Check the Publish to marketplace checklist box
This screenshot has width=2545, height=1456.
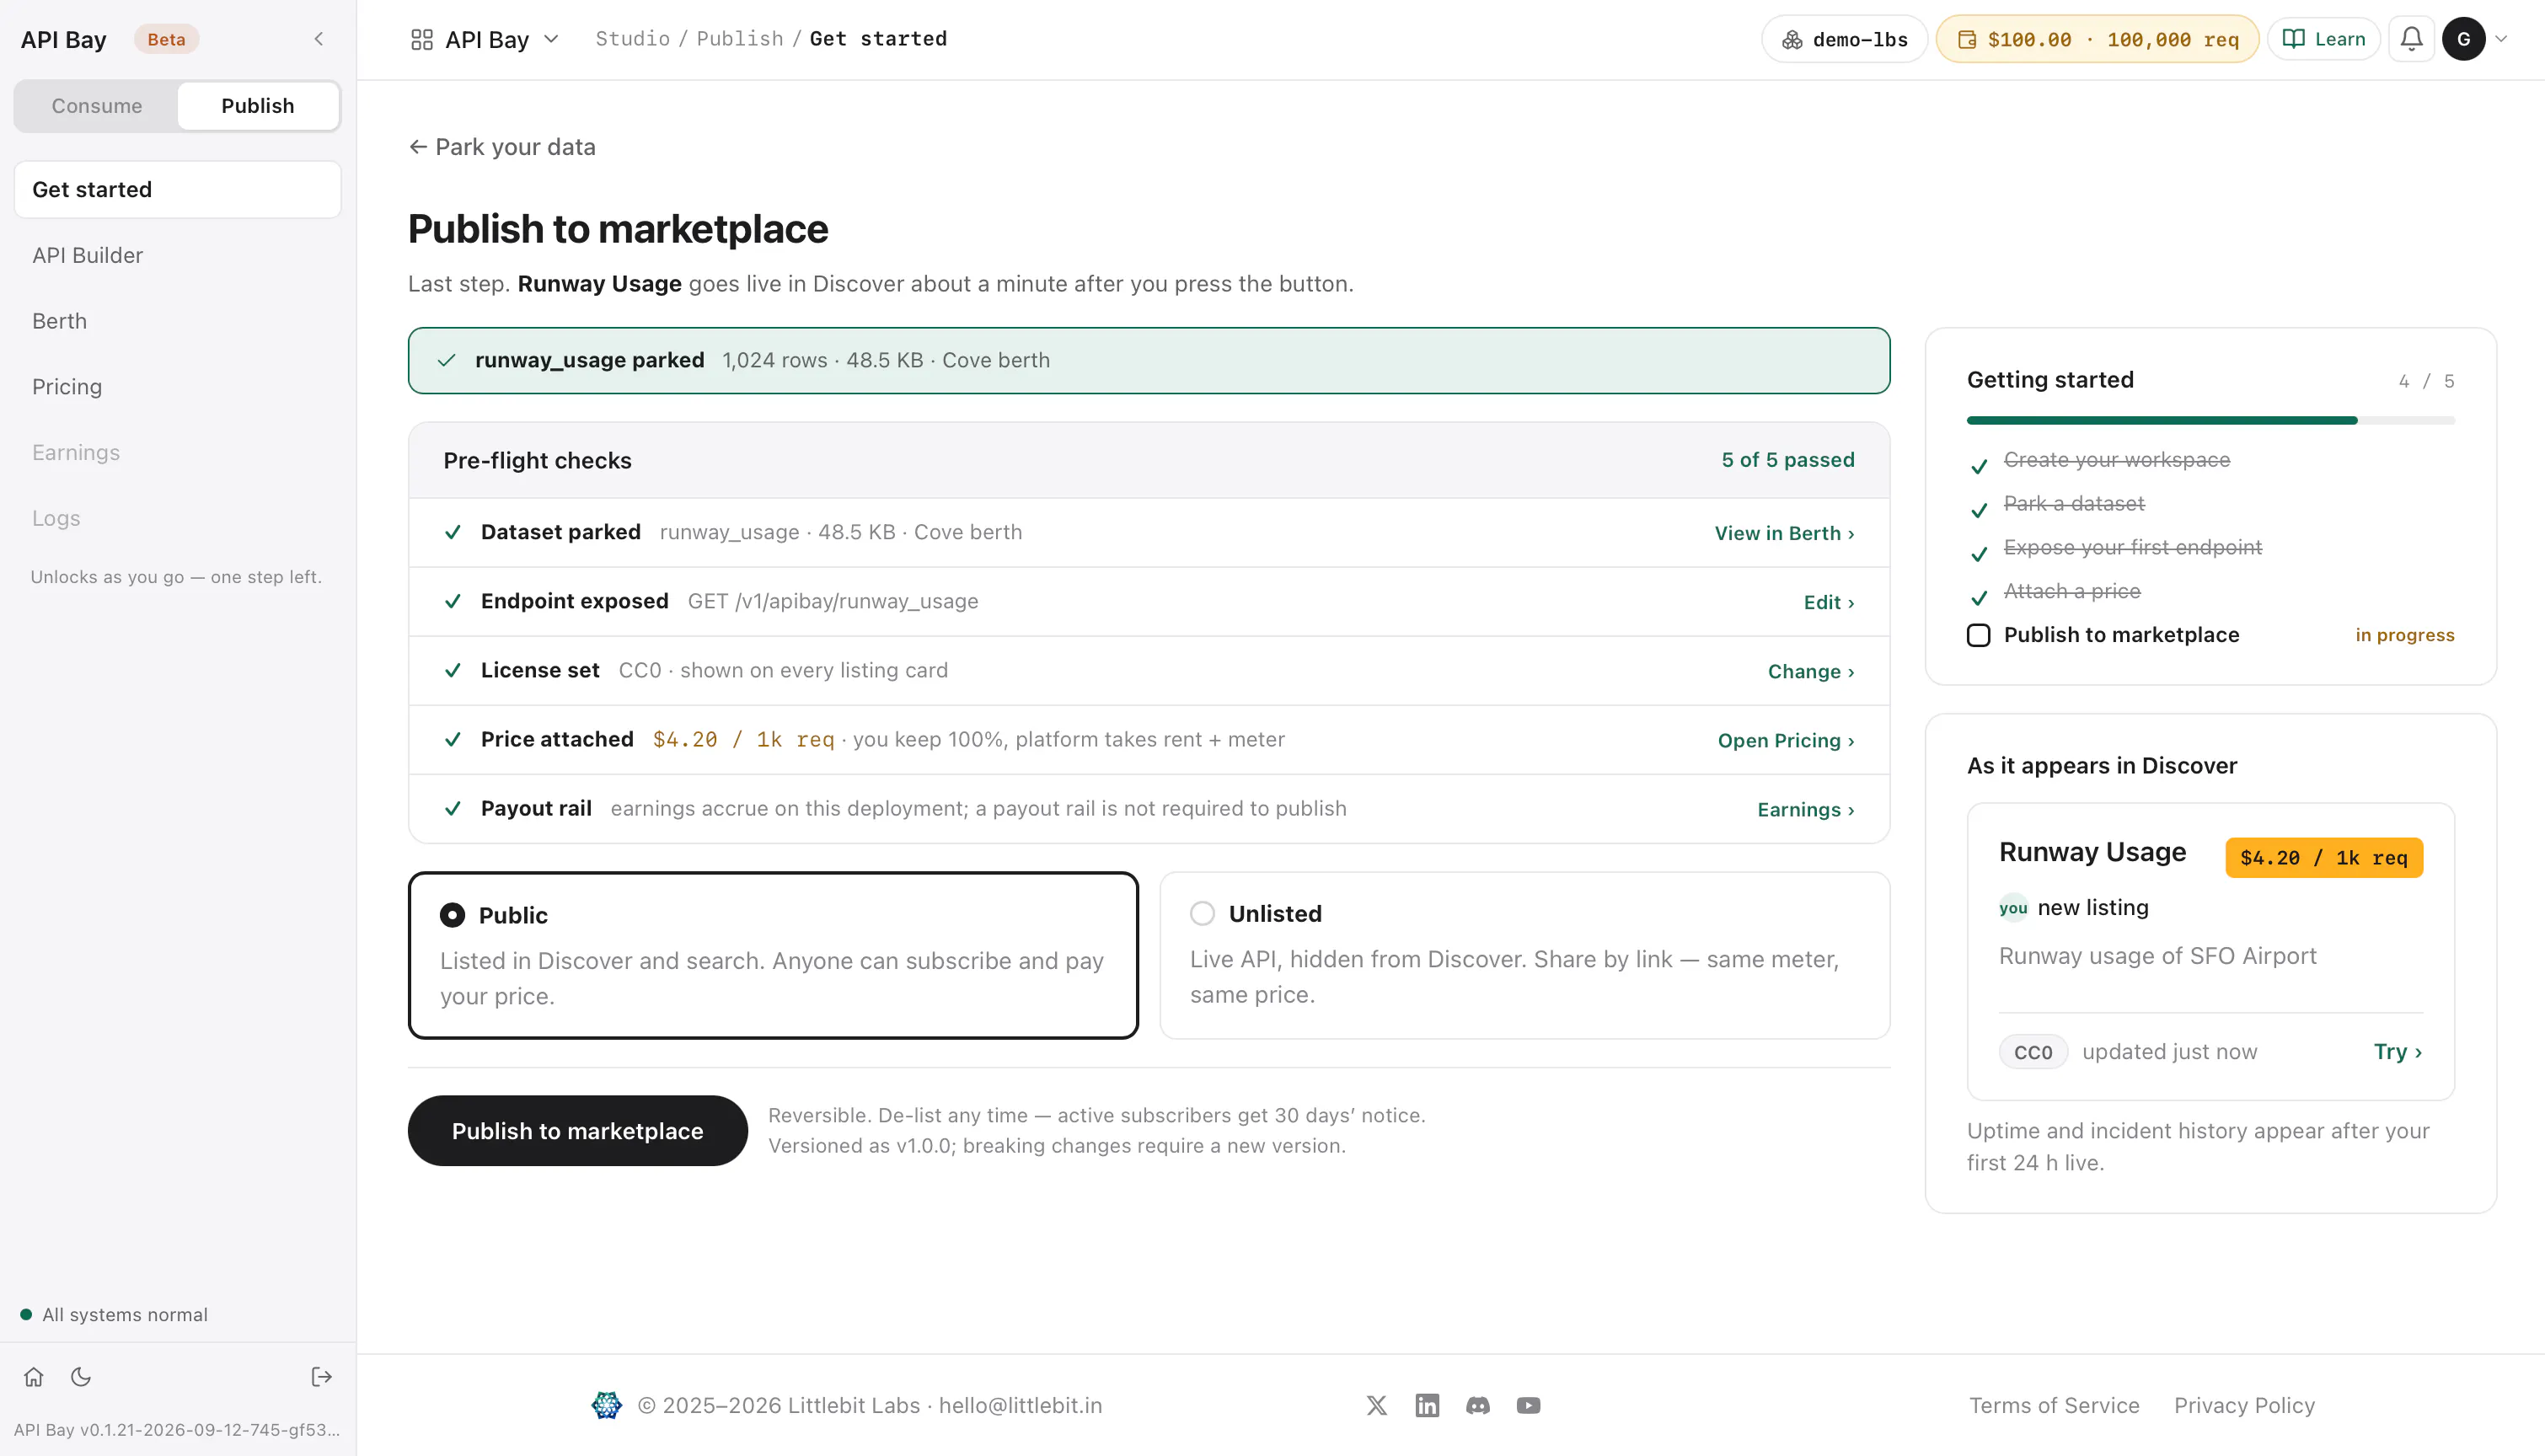pos(1978,635)
